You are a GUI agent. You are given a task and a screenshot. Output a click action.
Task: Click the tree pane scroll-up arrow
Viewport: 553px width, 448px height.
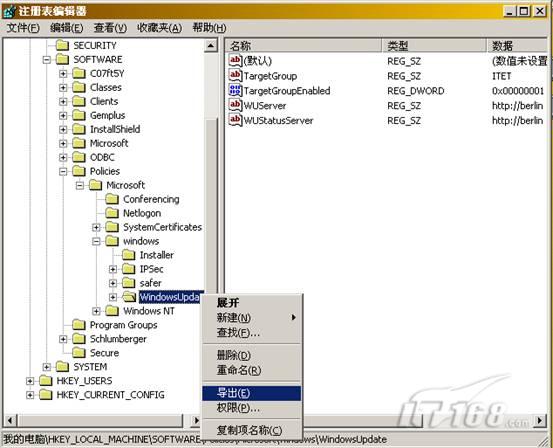(x=211, y=46)
